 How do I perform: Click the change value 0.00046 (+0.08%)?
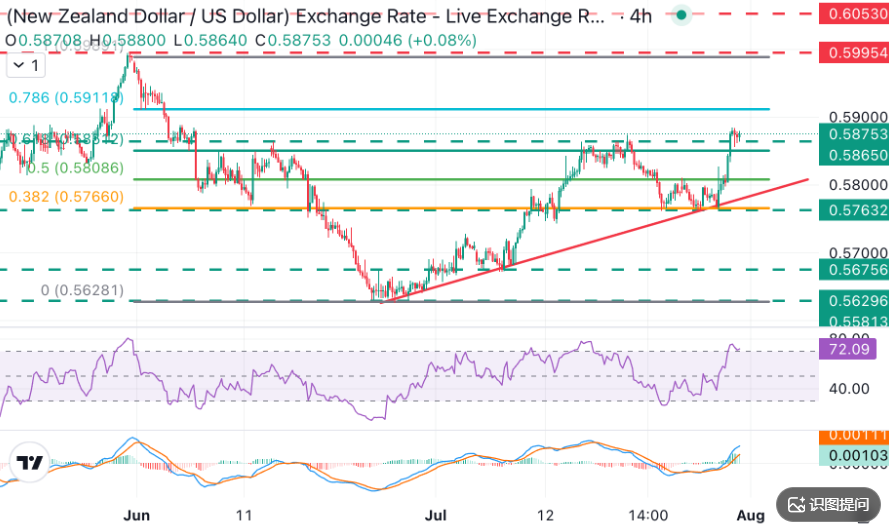[408, 41]
